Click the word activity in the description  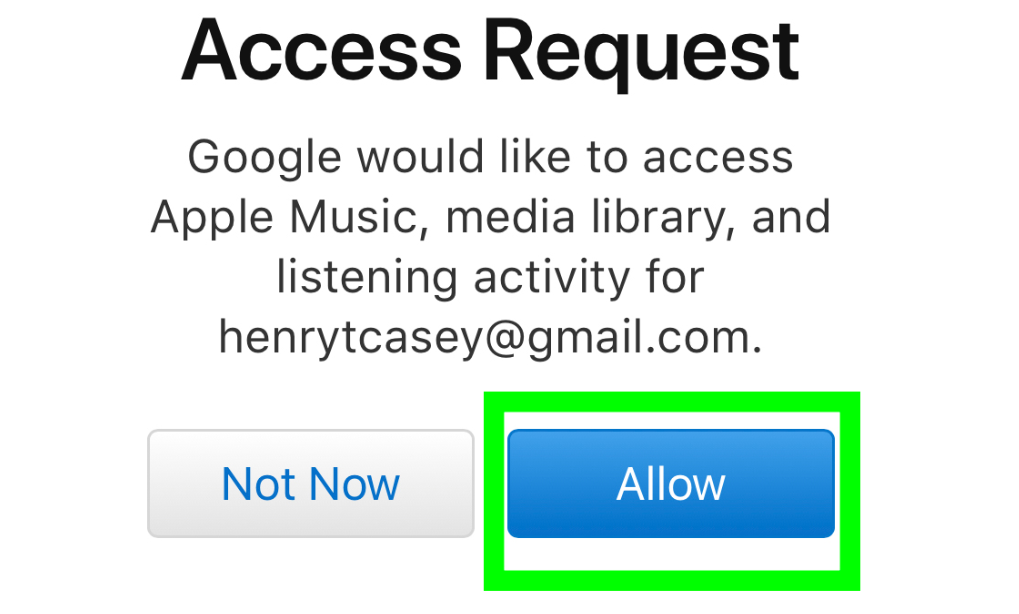point(552,279)
